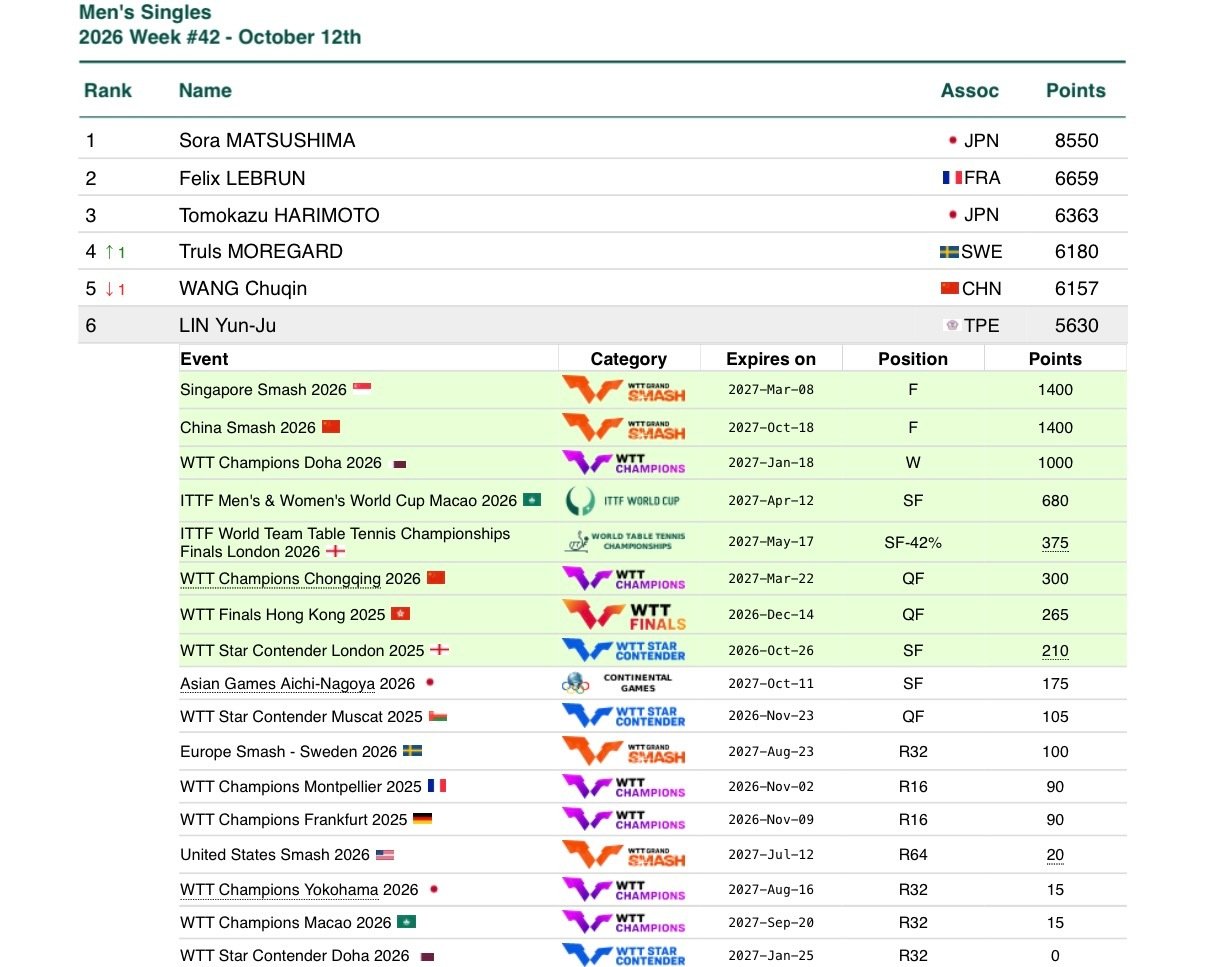This screenshot has width=1206, height=967.
Task: Click the China flag beside WANG Chuqin's CHN
Action: [x=950, y=288]
